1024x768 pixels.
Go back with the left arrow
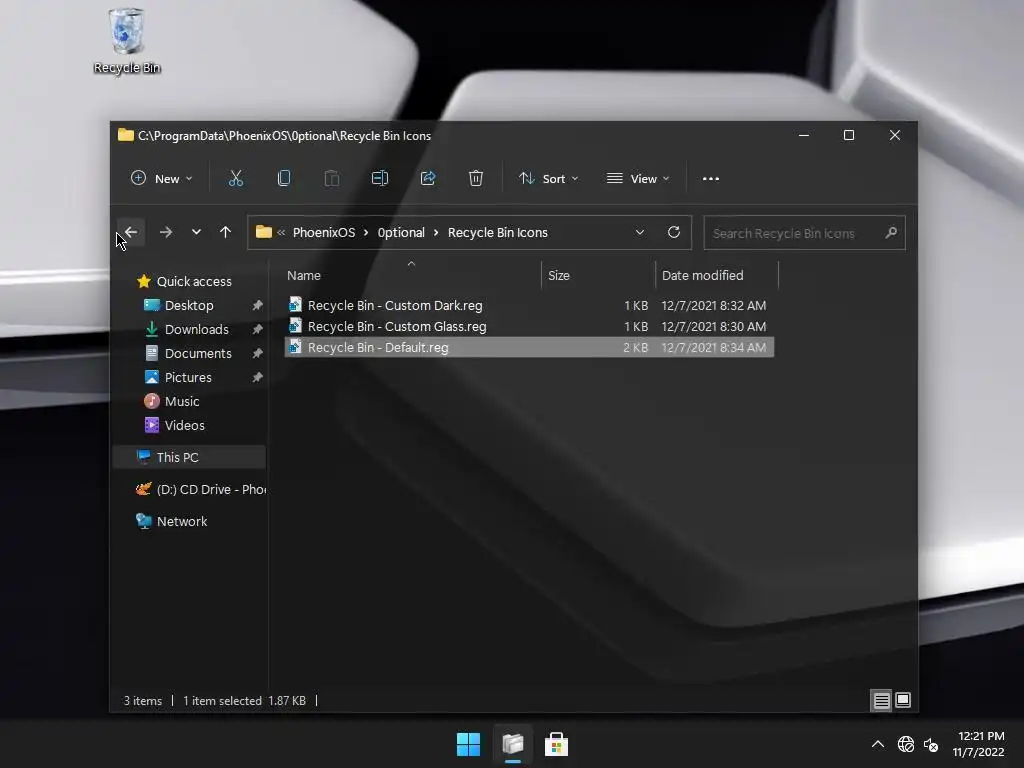(x=131, y=232)
